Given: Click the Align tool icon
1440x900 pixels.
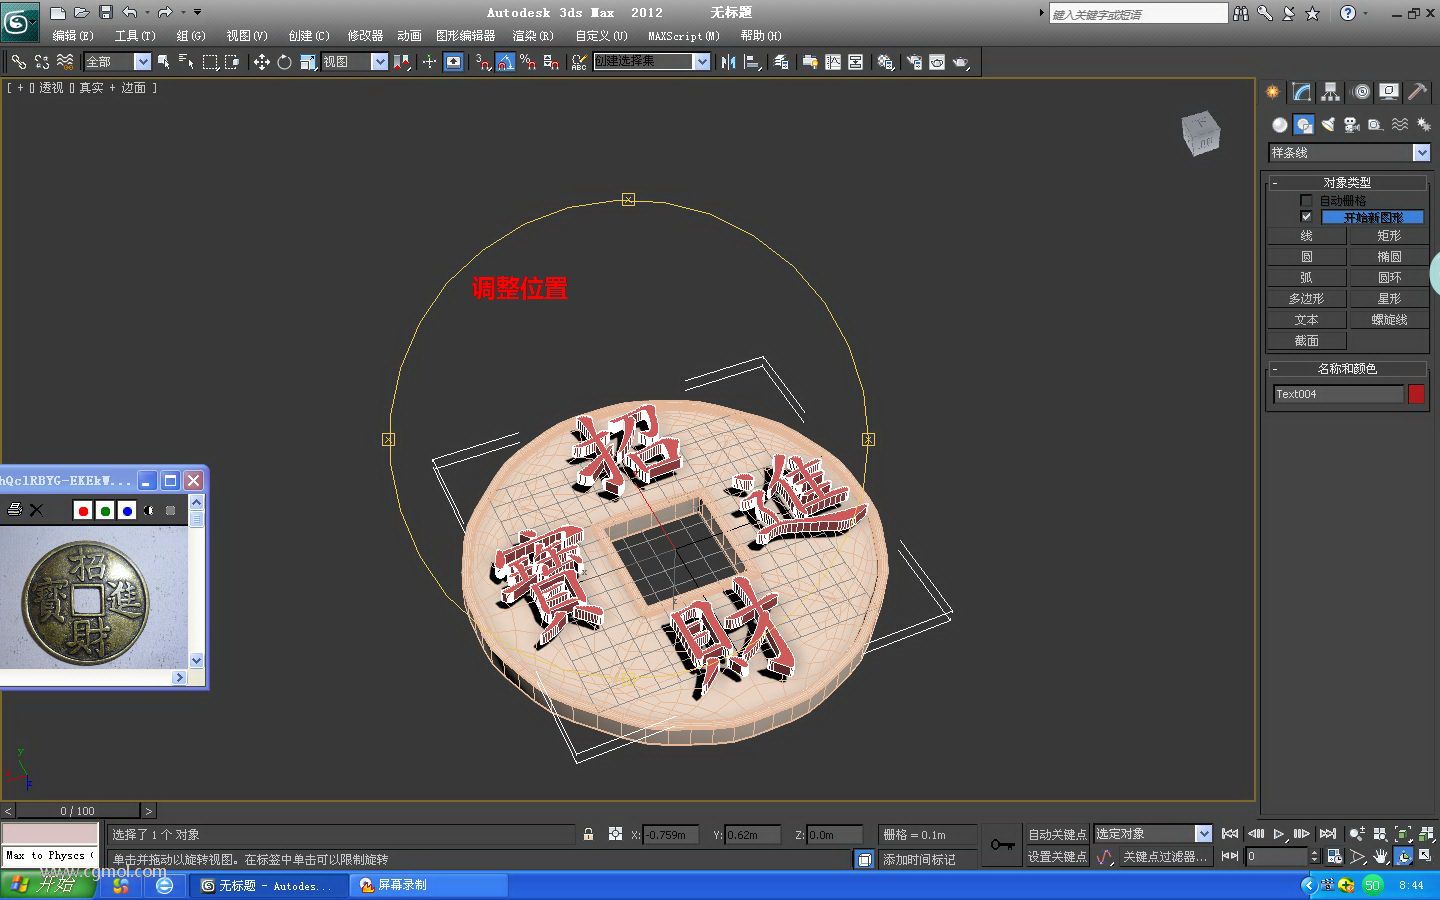Looking at the screenshot, I should (x=753, y=62).
